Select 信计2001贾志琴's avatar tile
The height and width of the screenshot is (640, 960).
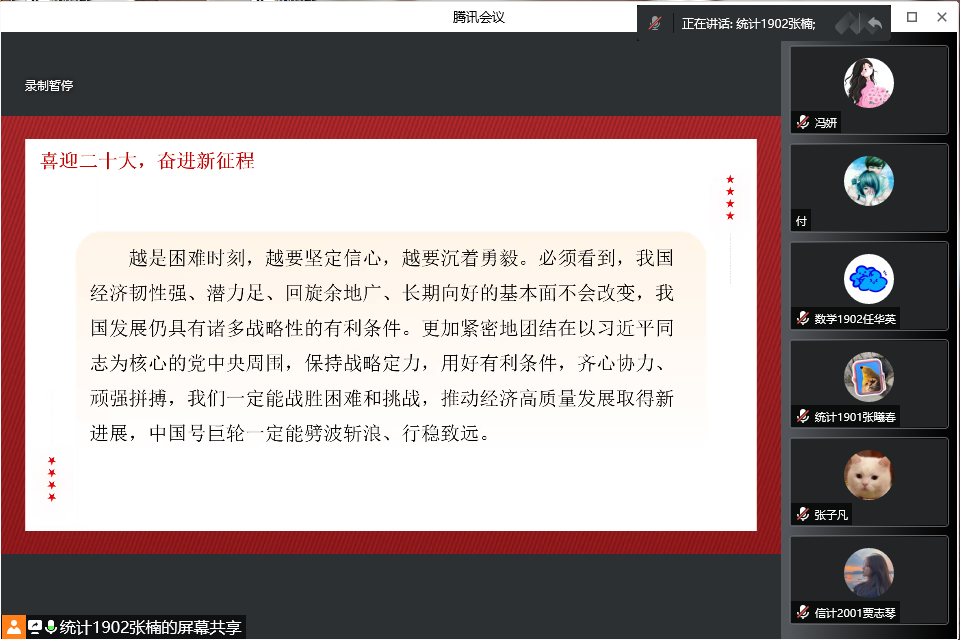[869, 573]
